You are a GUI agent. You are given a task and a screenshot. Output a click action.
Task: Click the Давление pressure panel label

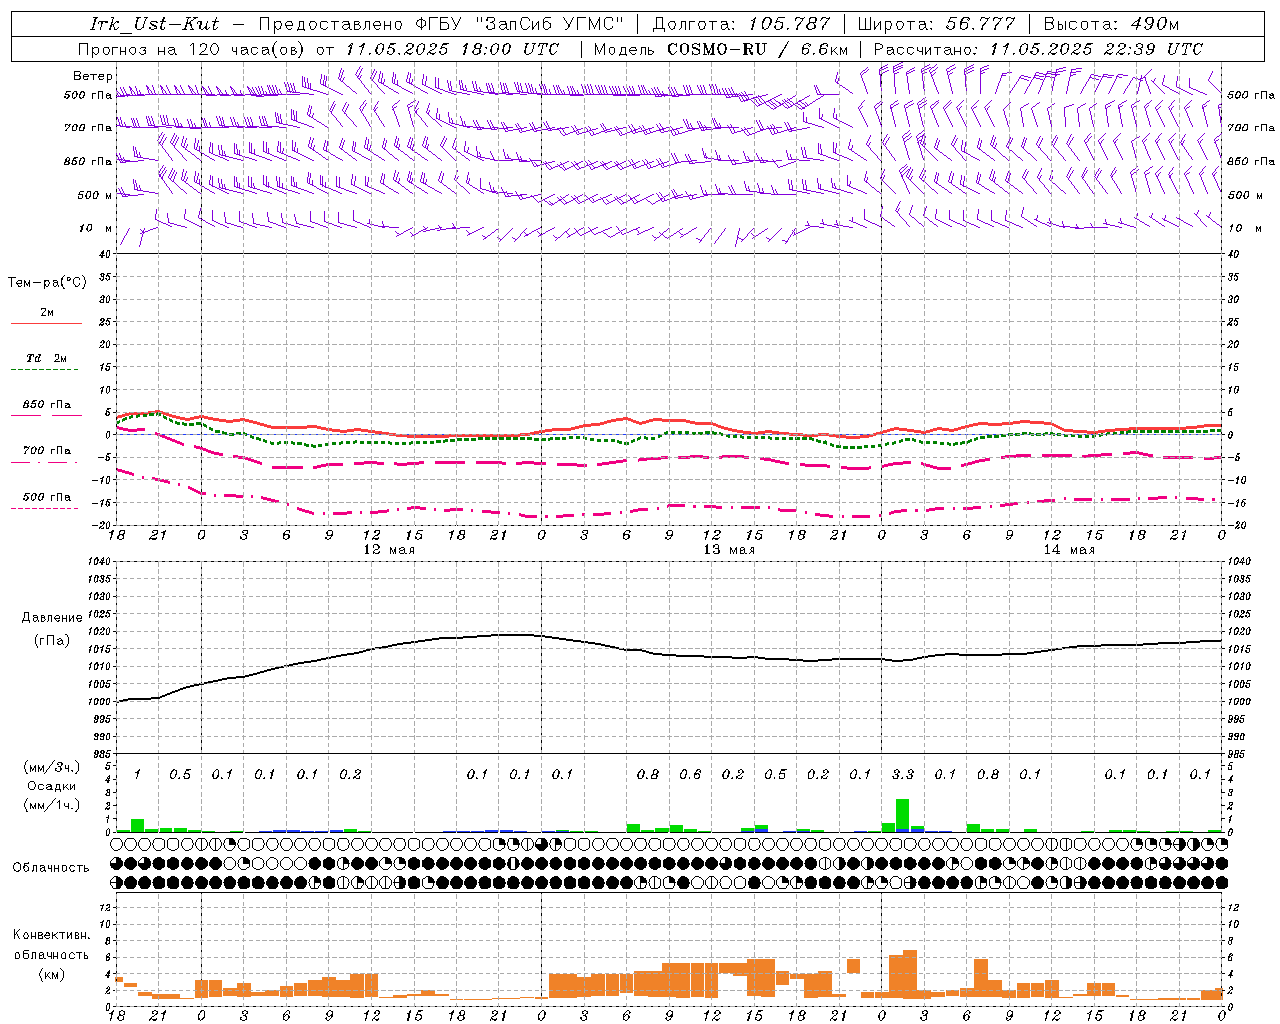click(x=52, y=618)
